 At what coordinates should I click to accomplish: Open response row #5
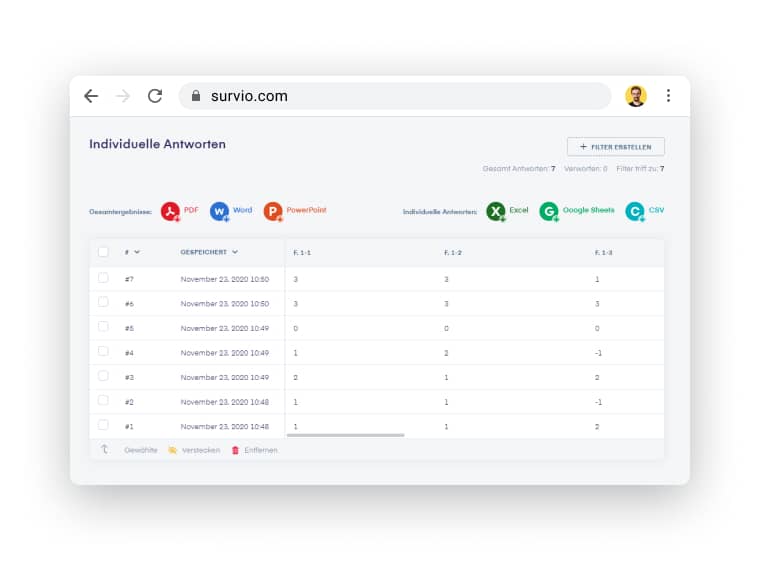click(x=377, y=328)
